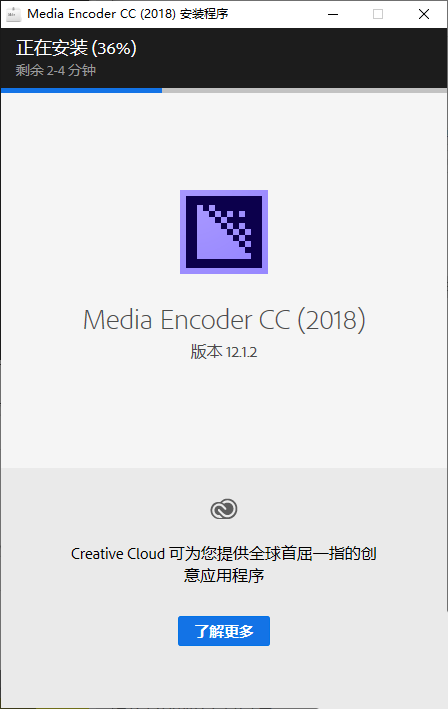448x709 pixels.
Task: Click the gray unfilled part of progress bar
Action: point(304,90)
